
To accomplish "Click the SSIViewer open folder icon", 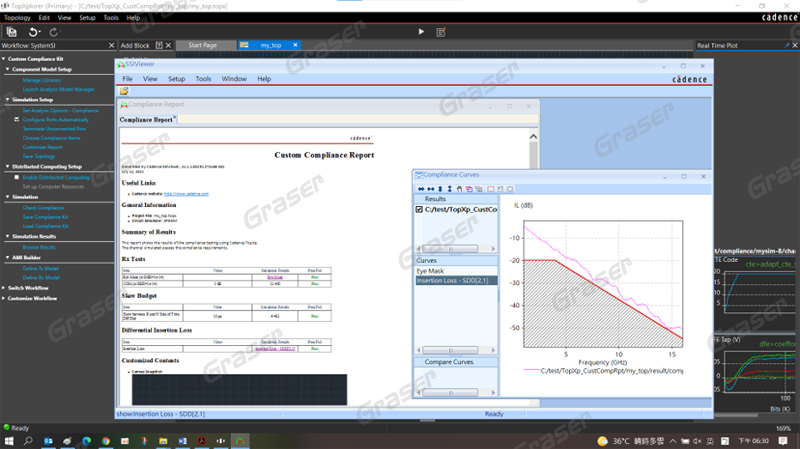I will (x=124, y=91).
